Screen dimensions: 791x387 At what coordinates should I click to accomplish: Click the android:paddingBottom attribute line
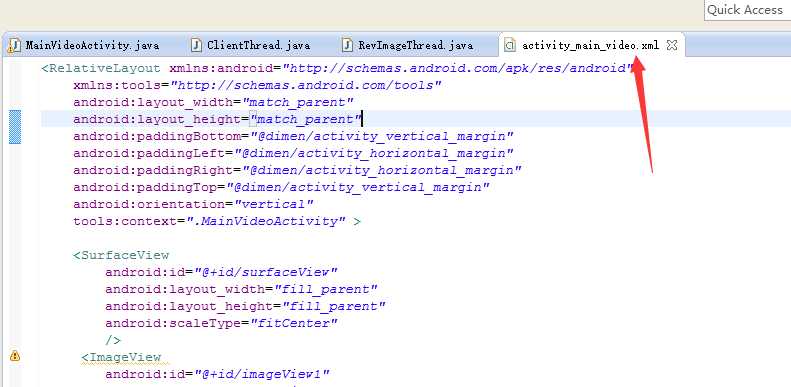[x=293, y=136]
